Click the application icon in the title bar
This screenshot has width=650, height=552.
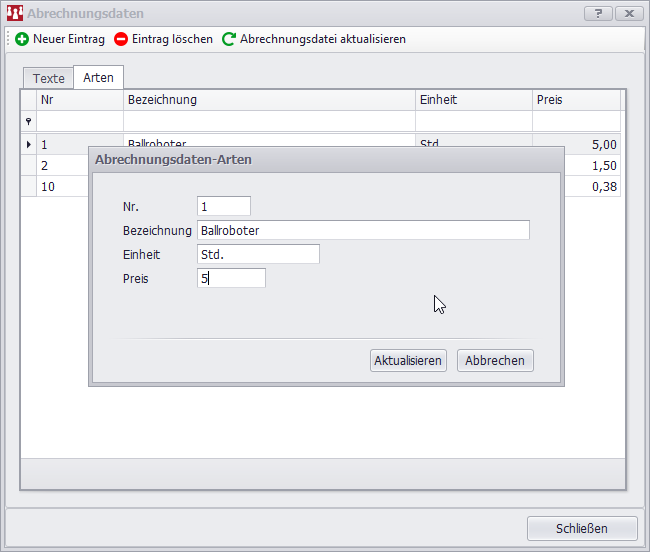pyautogui.click(x=14, y=14)
